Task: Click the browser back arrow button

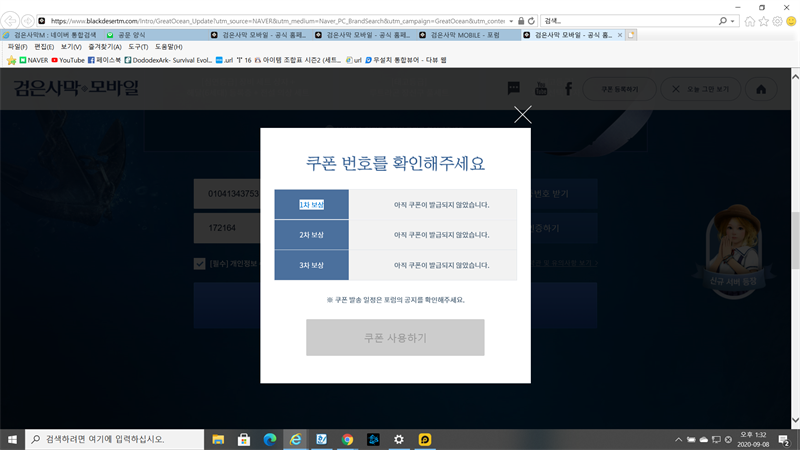Action: (11, 20)
